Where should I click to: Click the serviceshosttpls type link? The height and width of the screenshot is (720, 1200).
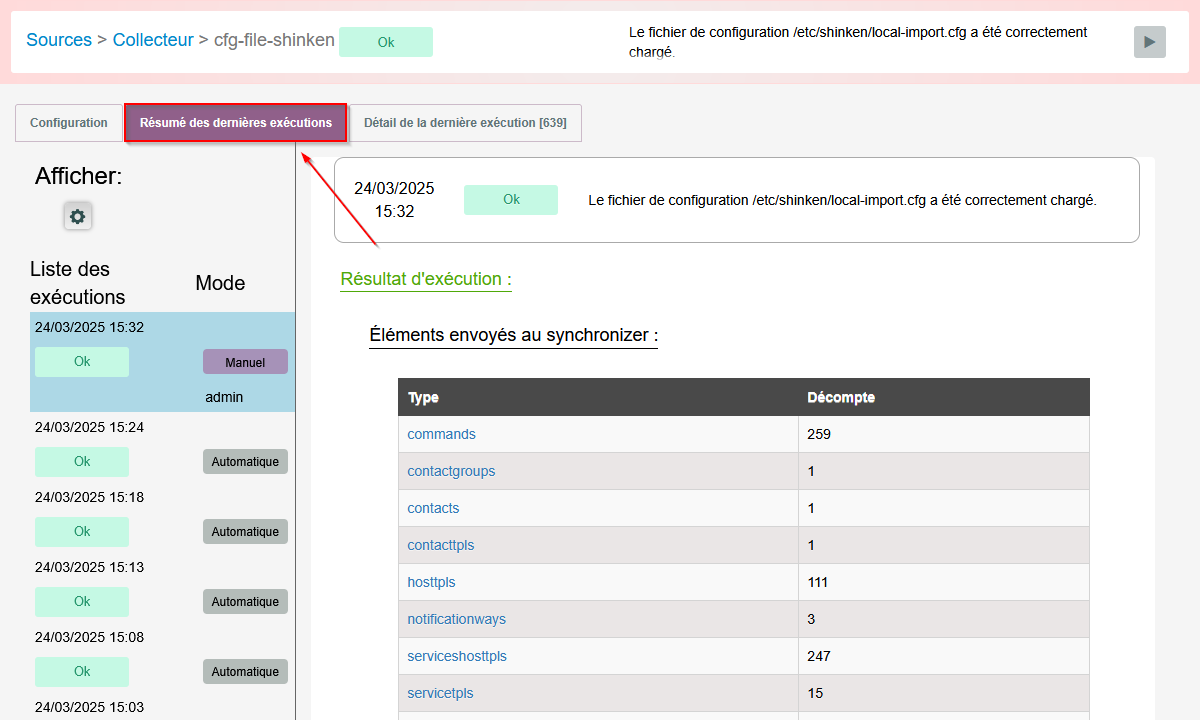coord(457,656)
